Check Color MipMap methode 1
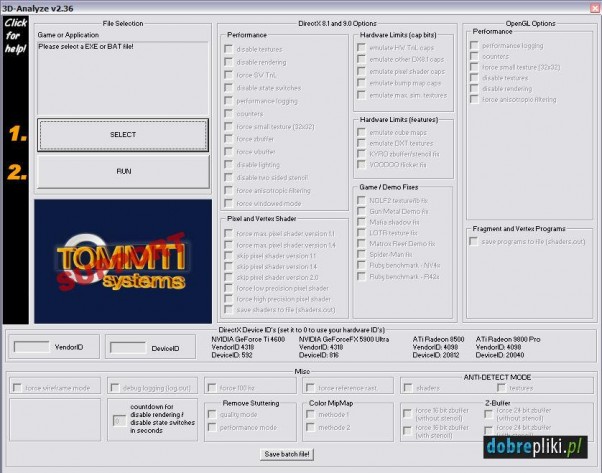602x473 pixels. [310, 414]
